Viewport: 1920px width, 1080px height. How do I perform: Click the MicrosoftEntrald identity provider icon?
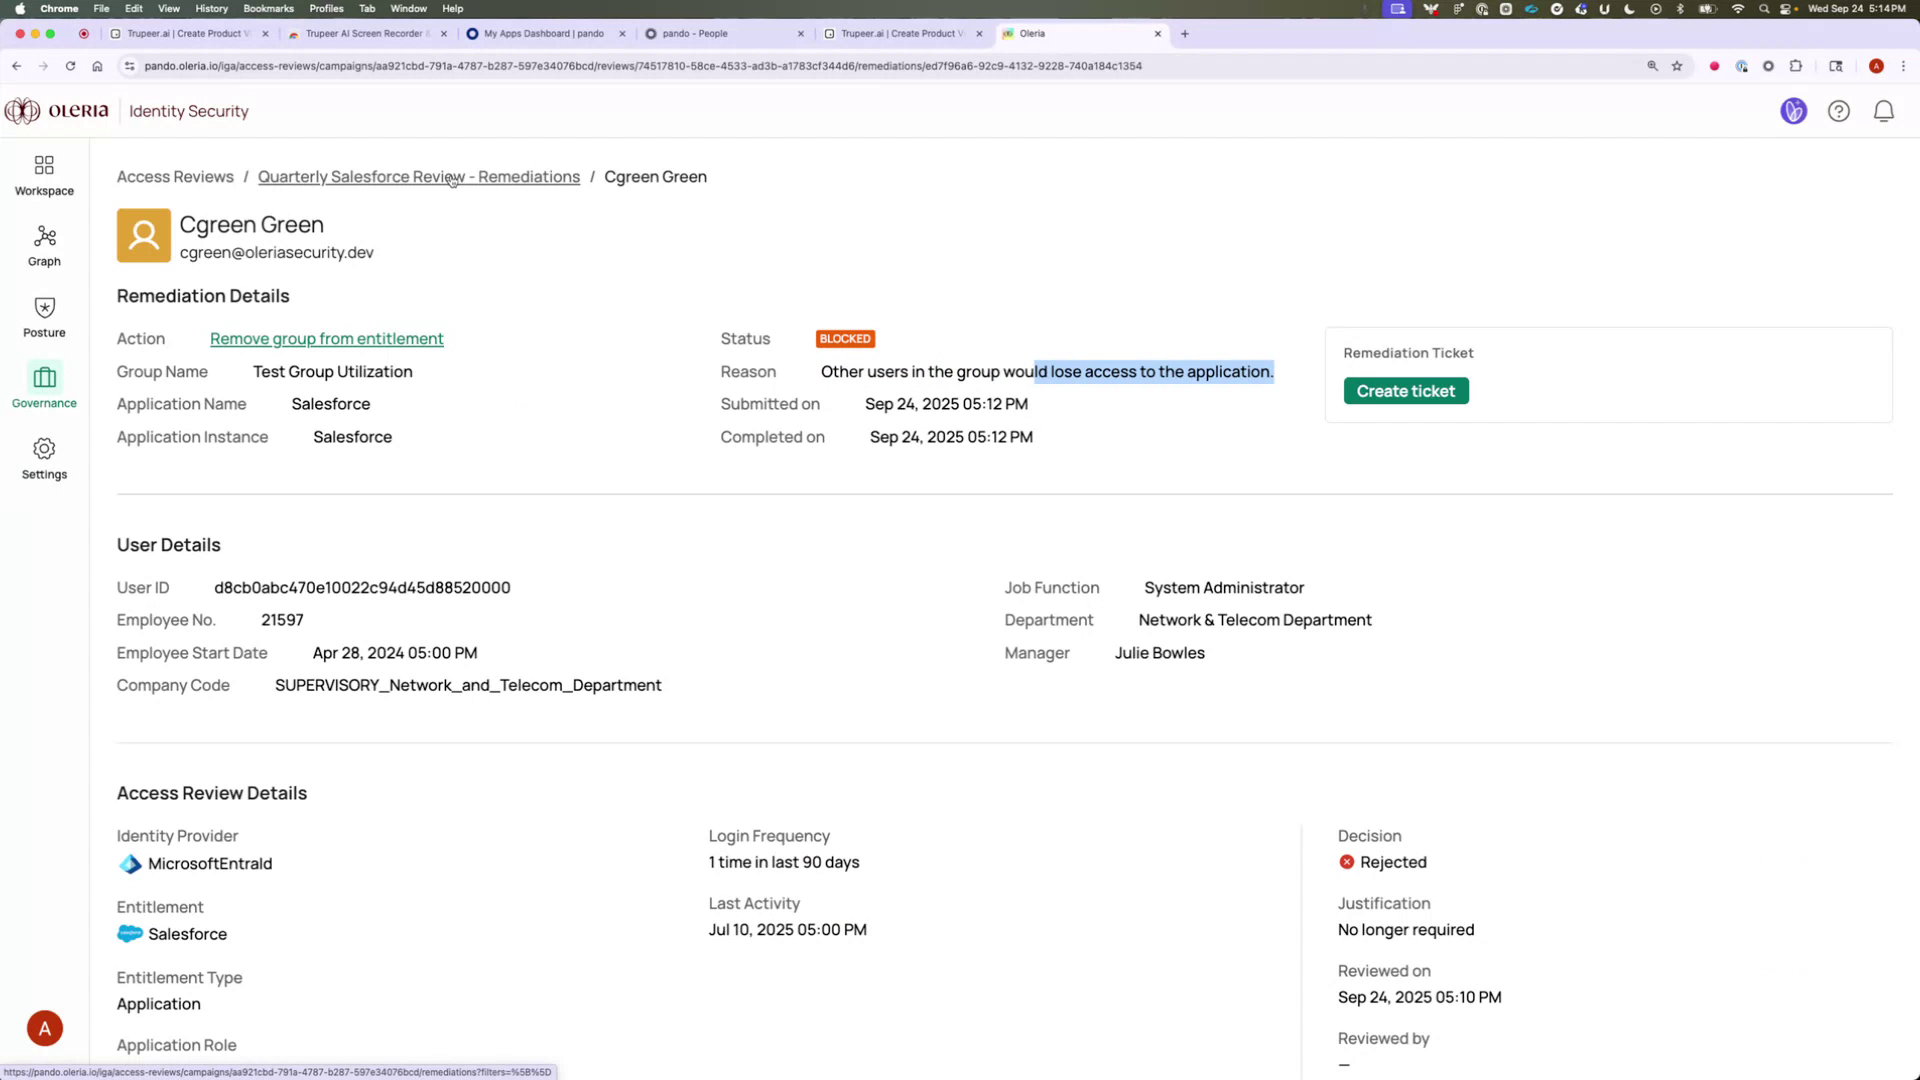click(129, 864)
